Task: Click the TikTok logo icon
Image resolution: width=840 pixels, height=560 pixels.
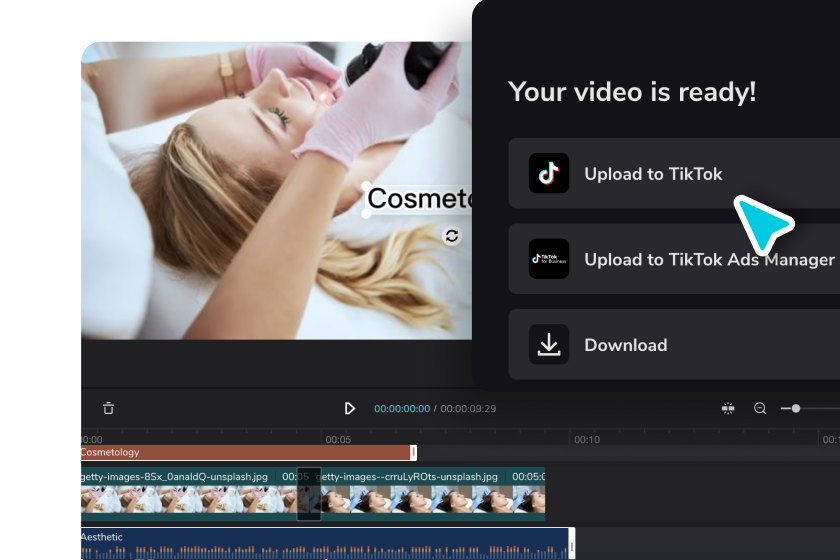Action: pos(549,173)
